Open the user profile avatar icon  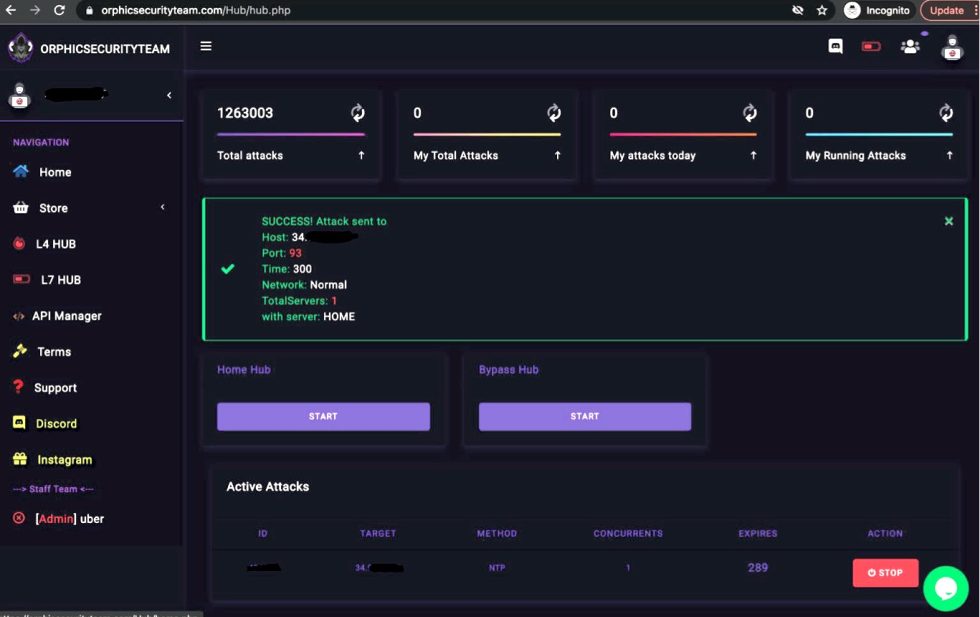950,46
